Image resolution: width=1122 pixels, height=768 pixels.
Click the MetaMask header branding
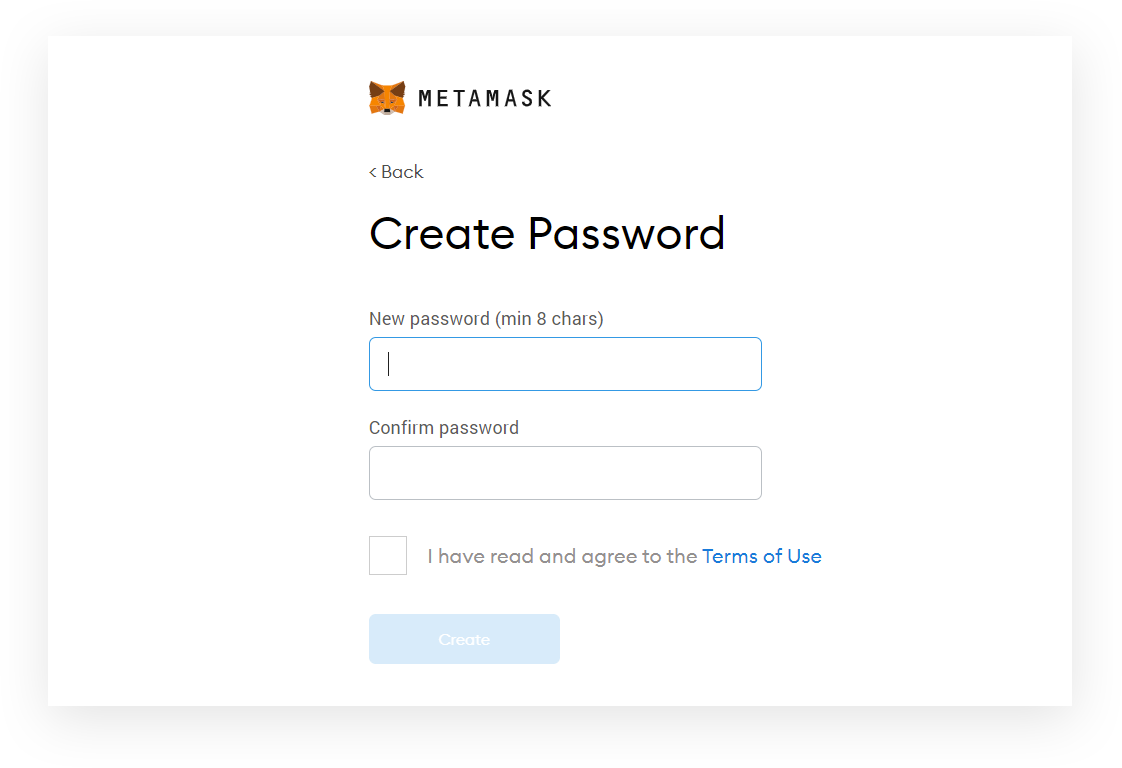tap(460, 96)
